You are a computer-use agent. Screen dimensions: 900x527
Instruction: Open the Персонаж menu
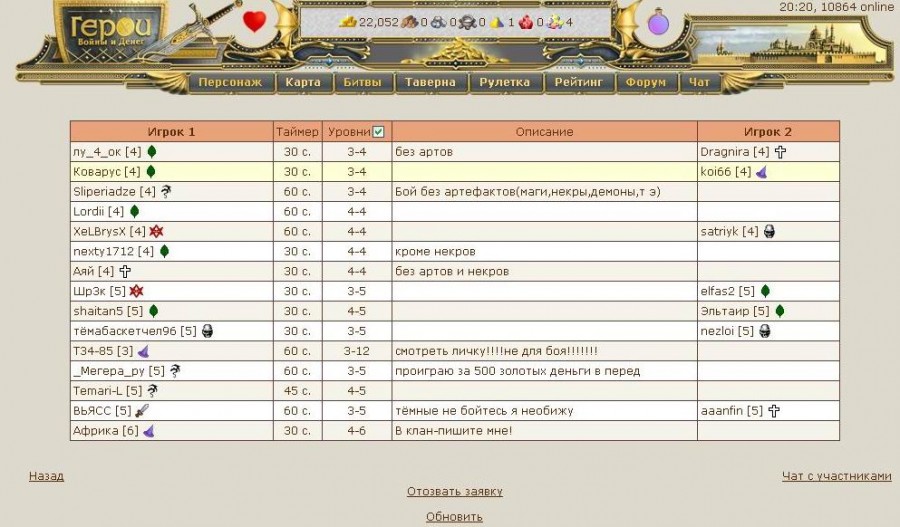[x=230, y=83]
